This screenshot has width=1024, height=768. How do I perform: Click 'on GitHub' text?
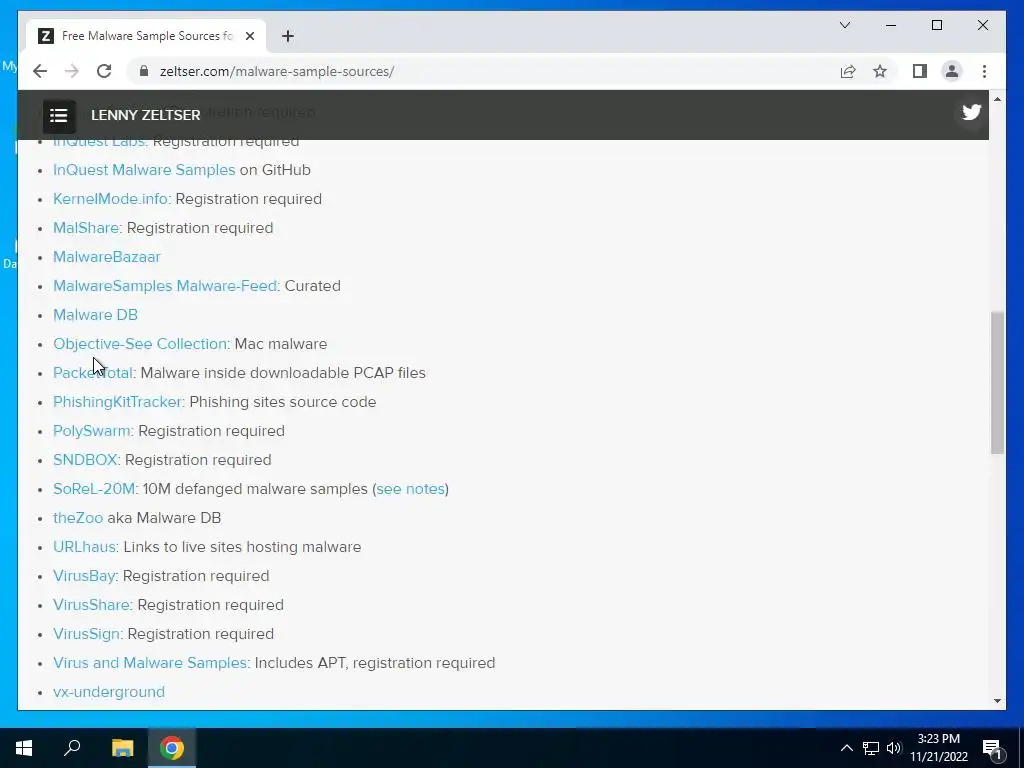[x=275, y=170]
